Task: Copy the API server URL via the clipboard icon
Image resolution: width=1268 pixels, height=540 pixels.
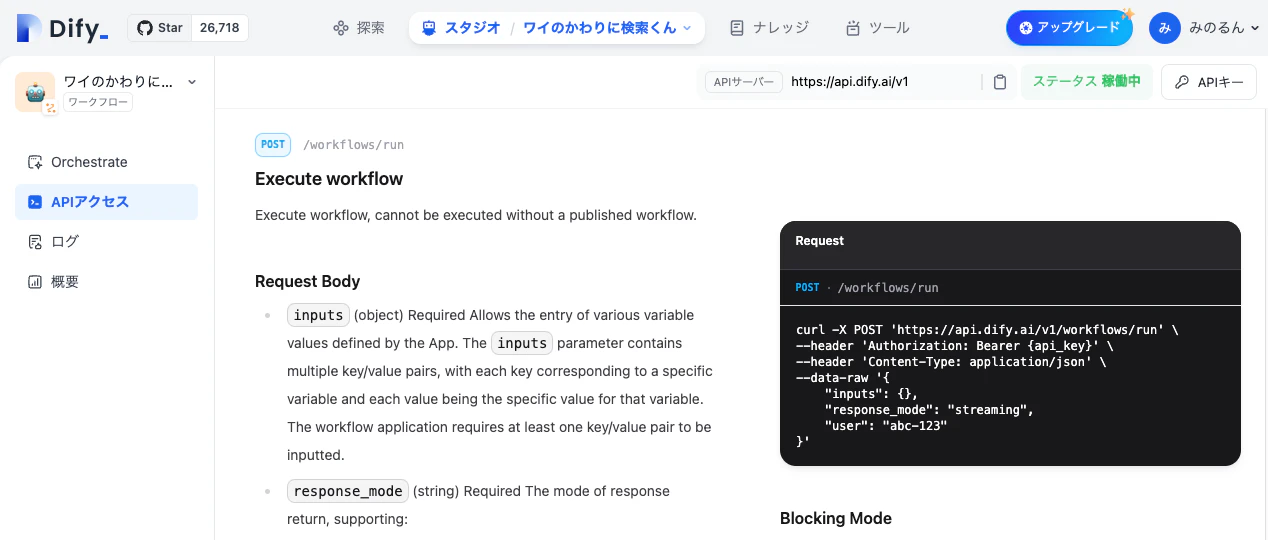Action: [999, 82]
